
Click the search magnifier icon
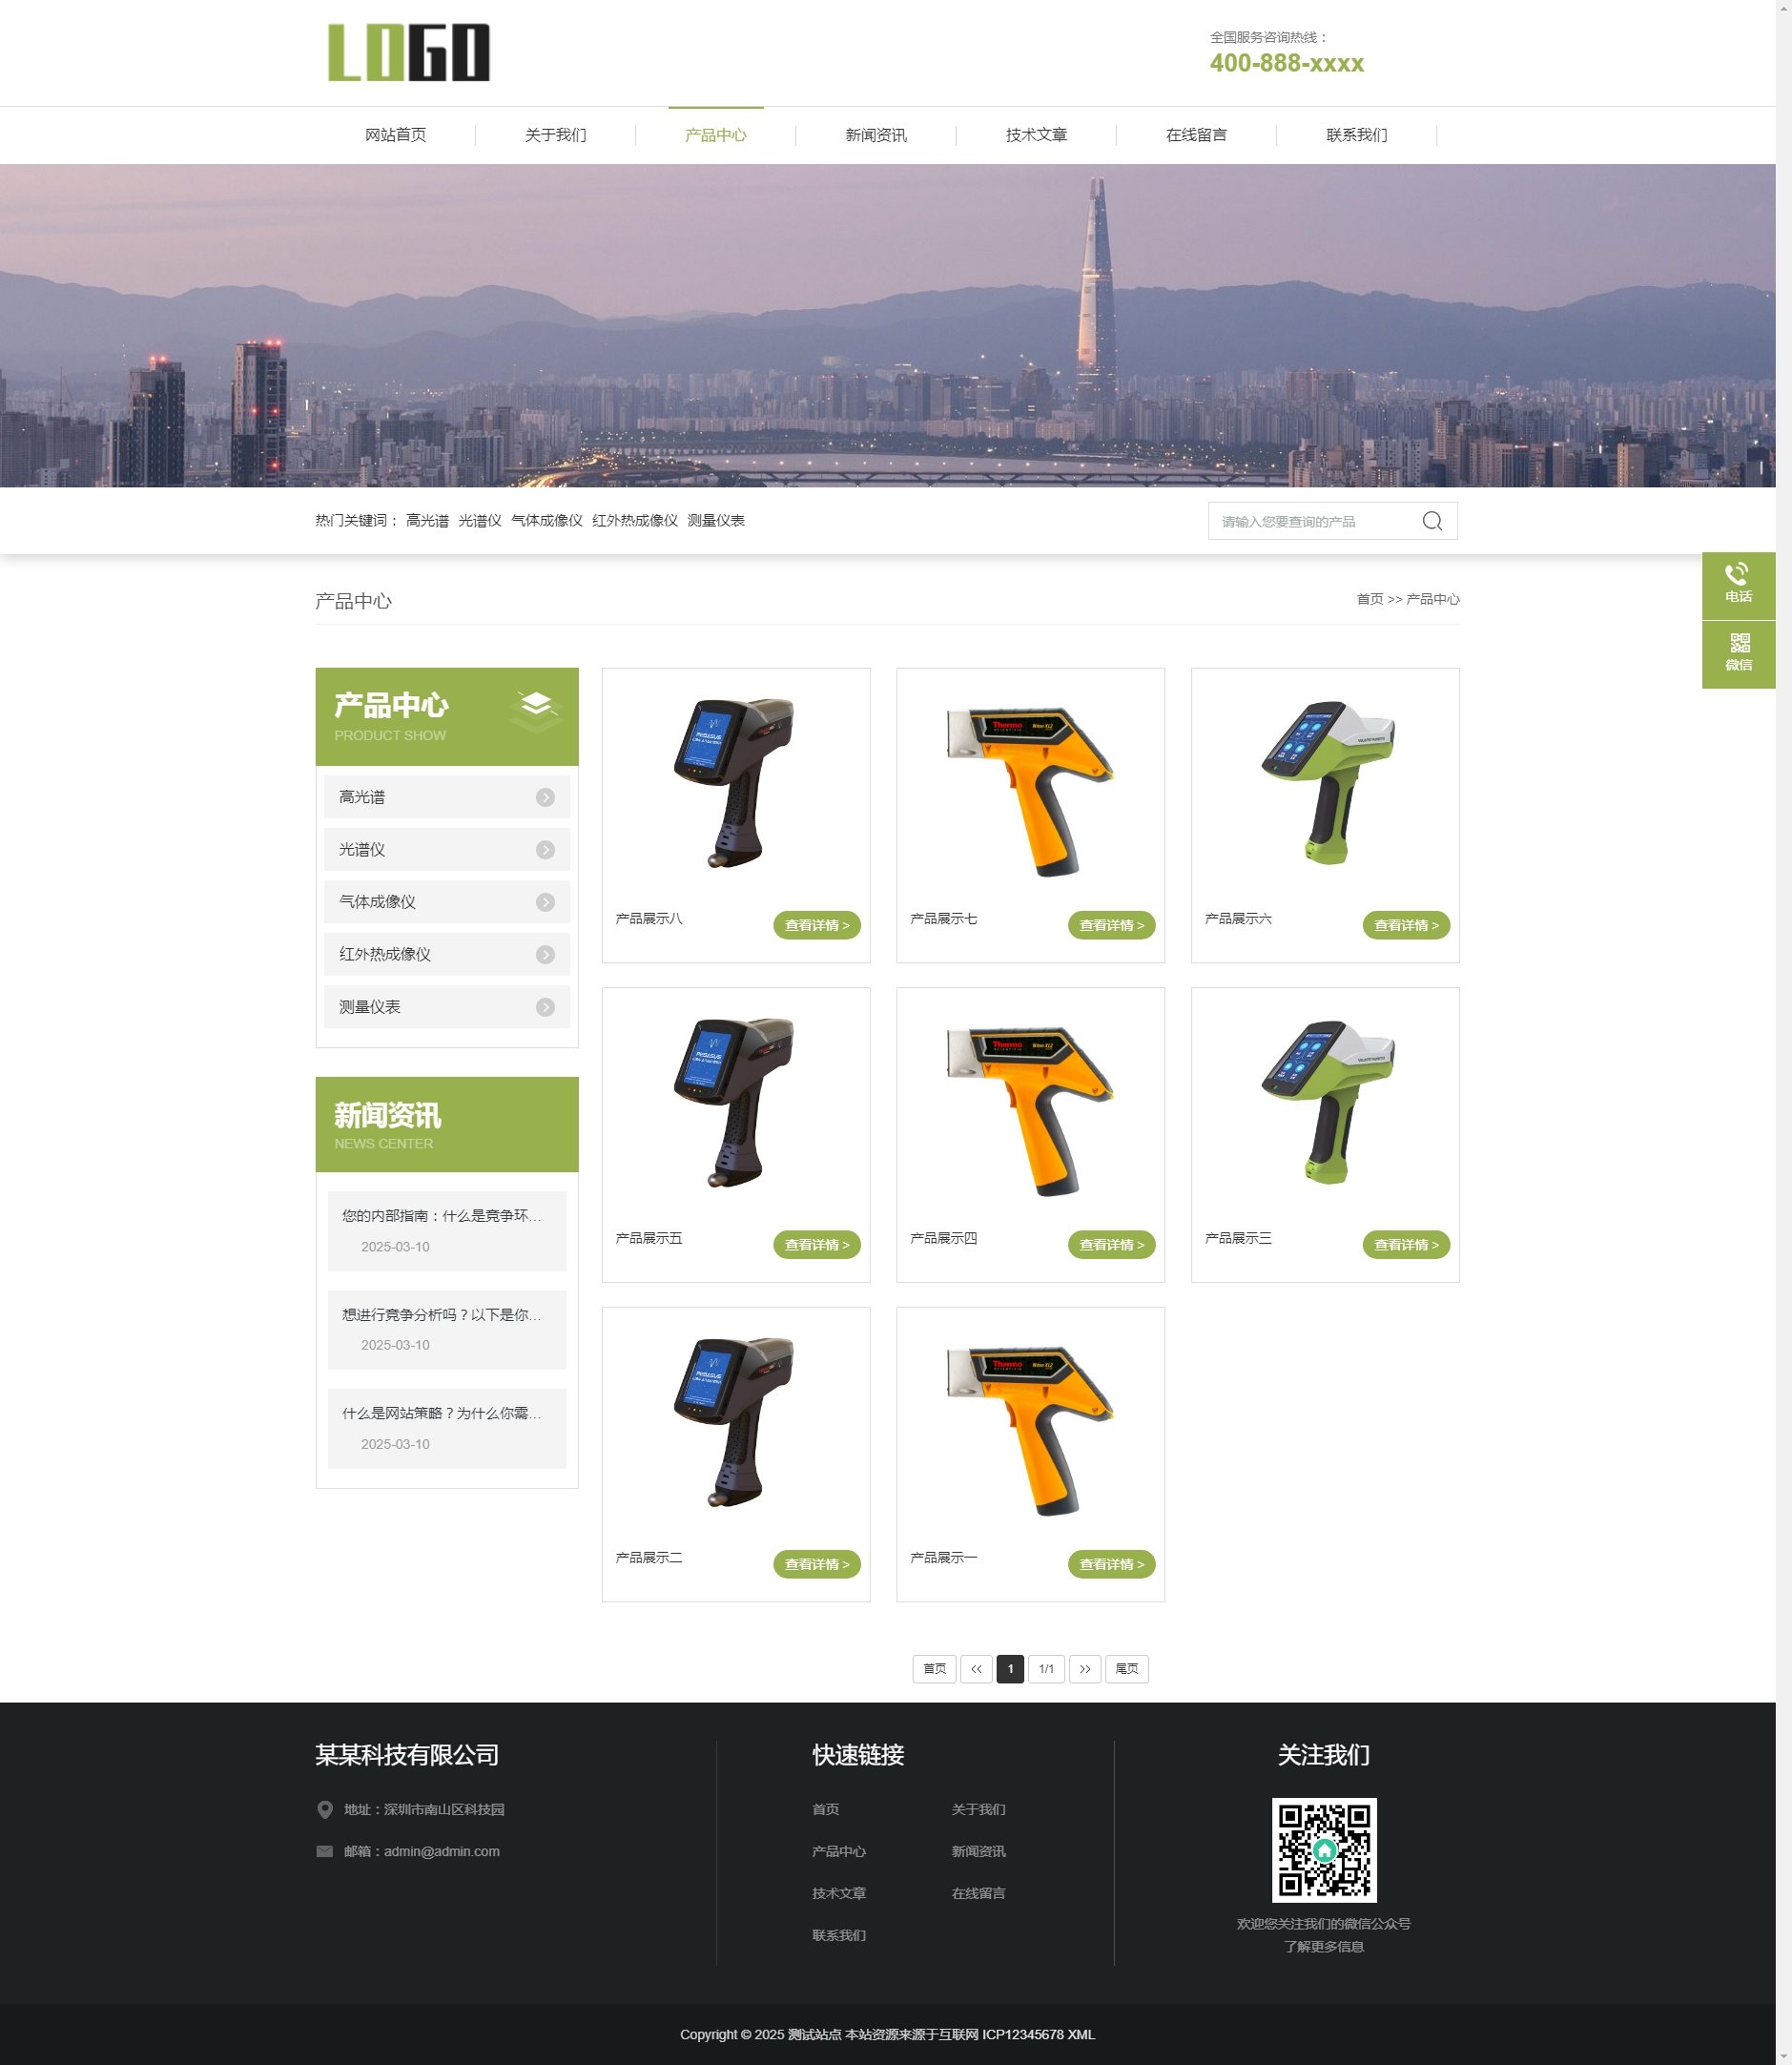click(x=1431, y=521)
